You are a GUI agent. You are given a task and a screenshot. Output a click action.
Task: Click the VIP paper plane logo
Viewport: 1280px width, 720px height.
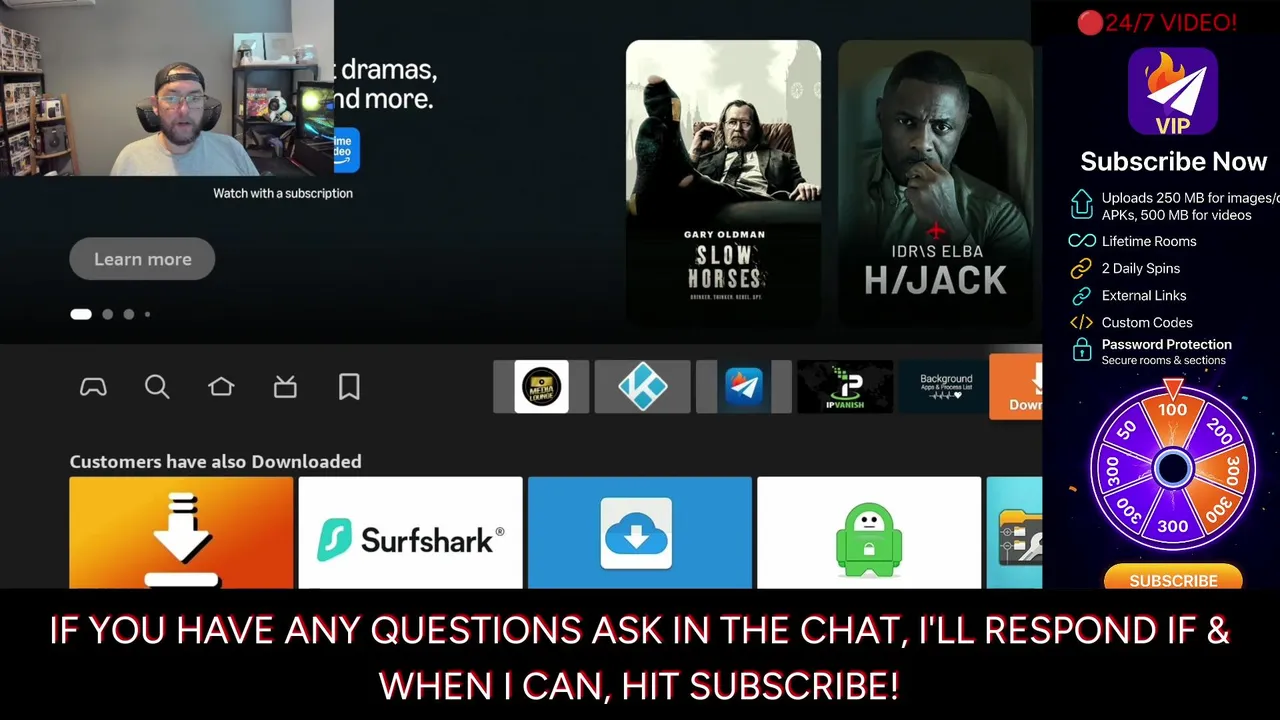(1173, 91)
